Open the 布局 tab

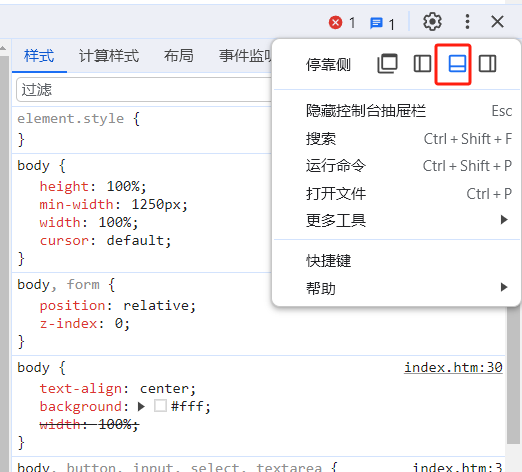pyautogui.click(x=179, y=56)
